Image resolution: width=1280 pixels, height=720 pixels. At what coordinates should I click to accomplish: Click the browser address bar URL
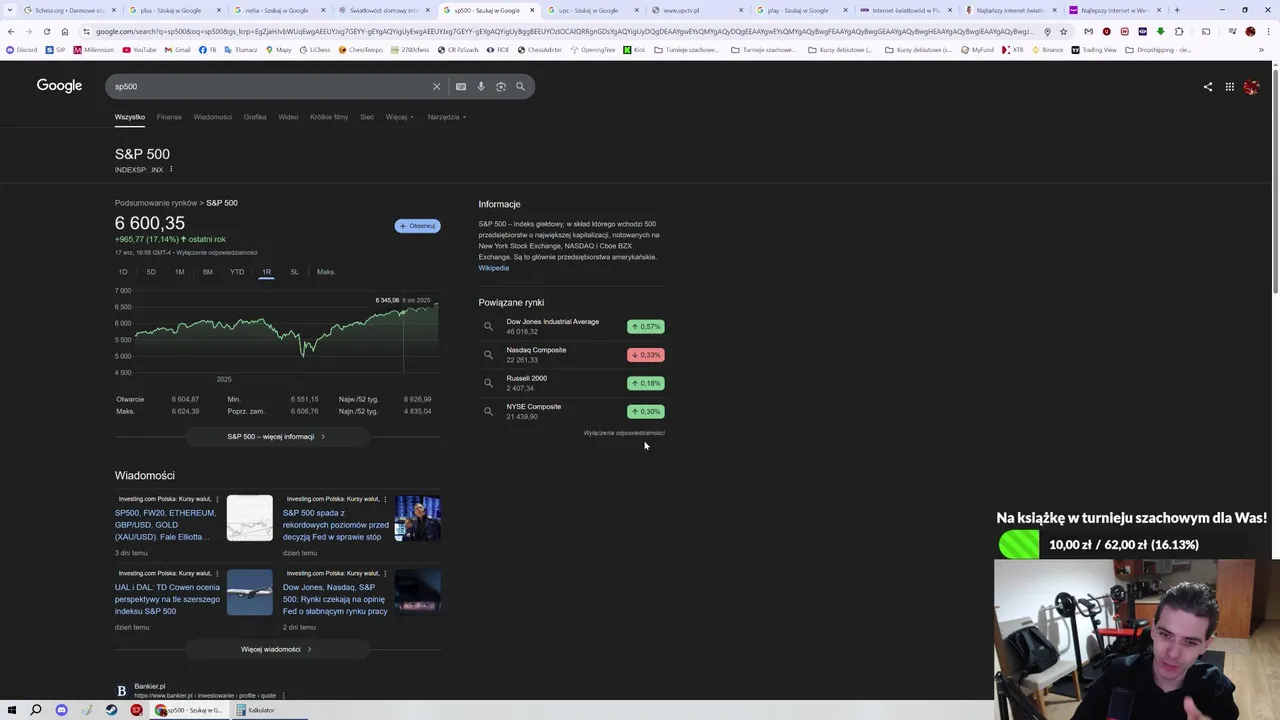[565, 31]
